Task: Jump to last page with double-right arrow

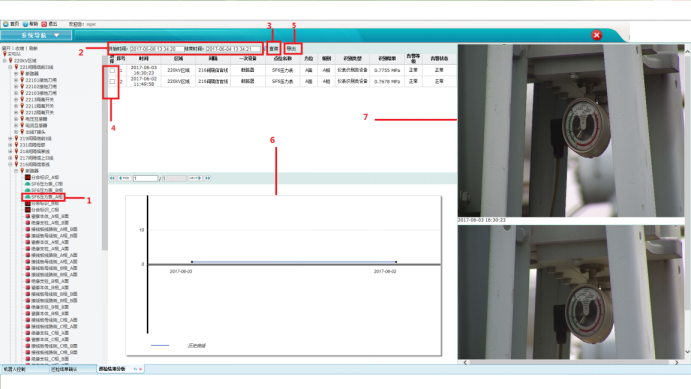Action: (x=208, y=178)
